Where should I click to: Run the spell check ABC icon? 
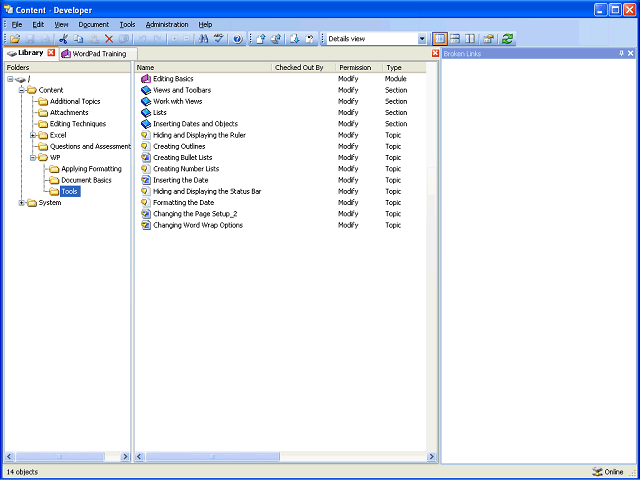tap(219, 39)
